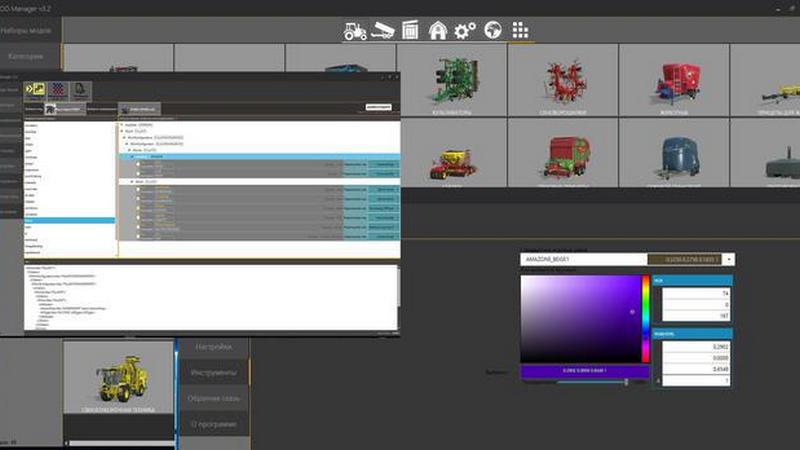Screen dimensions: 800x450
Task: Click the yellow arrow tool icon in editor window
Action: pos(36,89)
